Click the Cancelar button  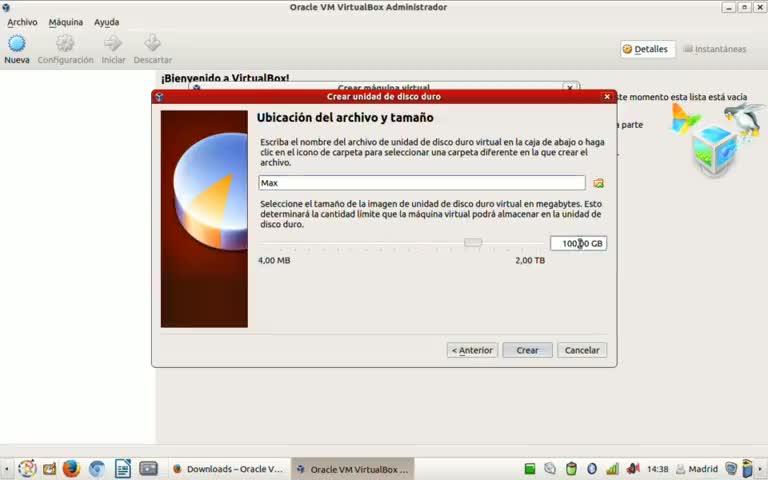coord(582,350)
